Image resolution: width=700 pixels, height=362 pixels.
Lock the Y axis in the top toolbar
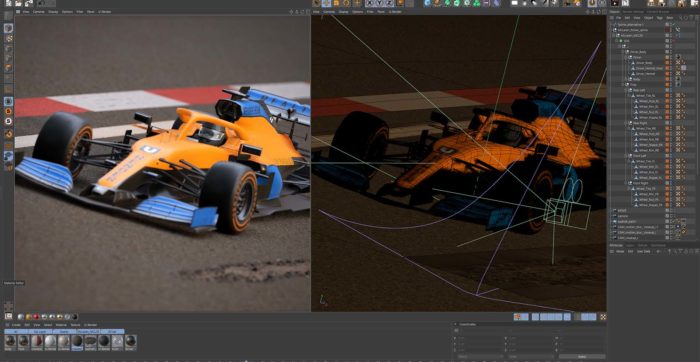coord(380,4)
